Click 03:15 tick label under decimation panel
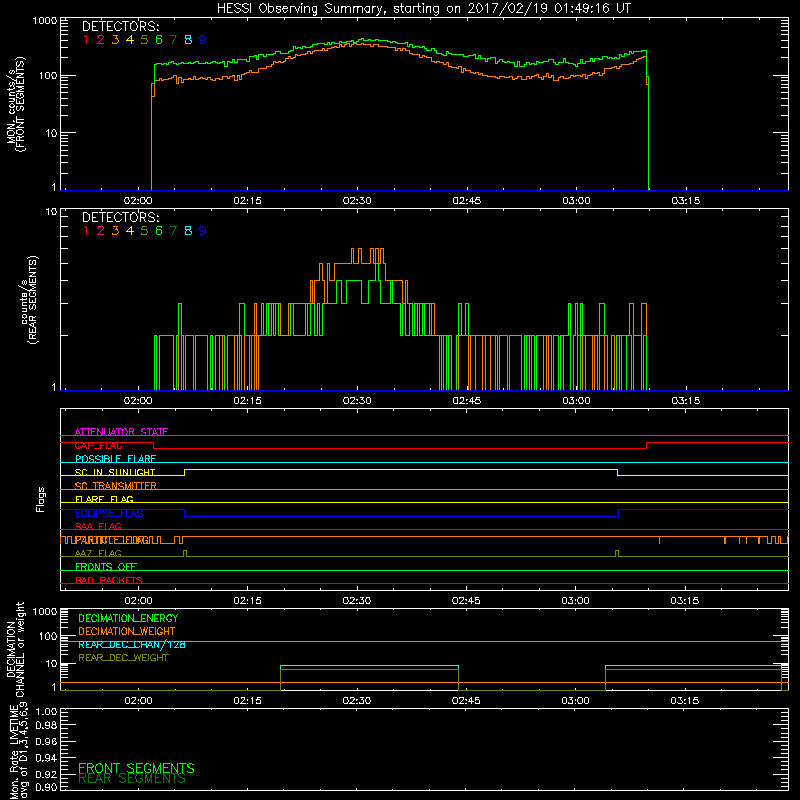The image size is (800, 800). pyautogui.click(x=685, y=701)
